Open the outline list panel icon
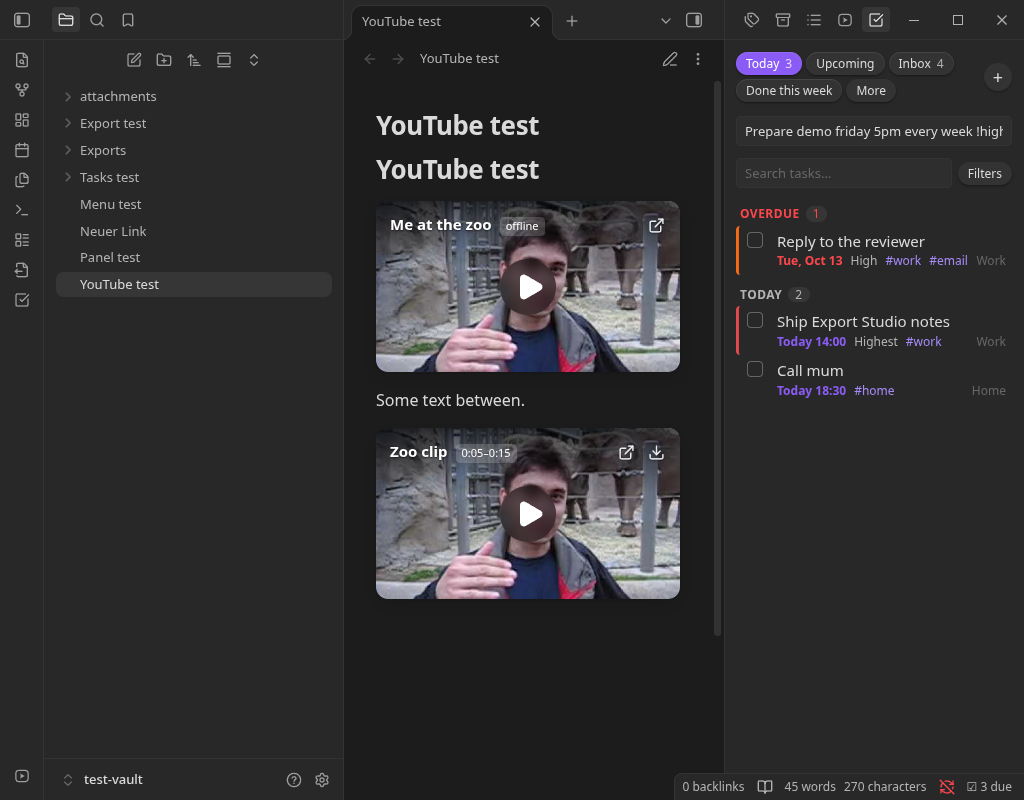Viewport: 1024px width, 800px height. [x=814, y=20]
